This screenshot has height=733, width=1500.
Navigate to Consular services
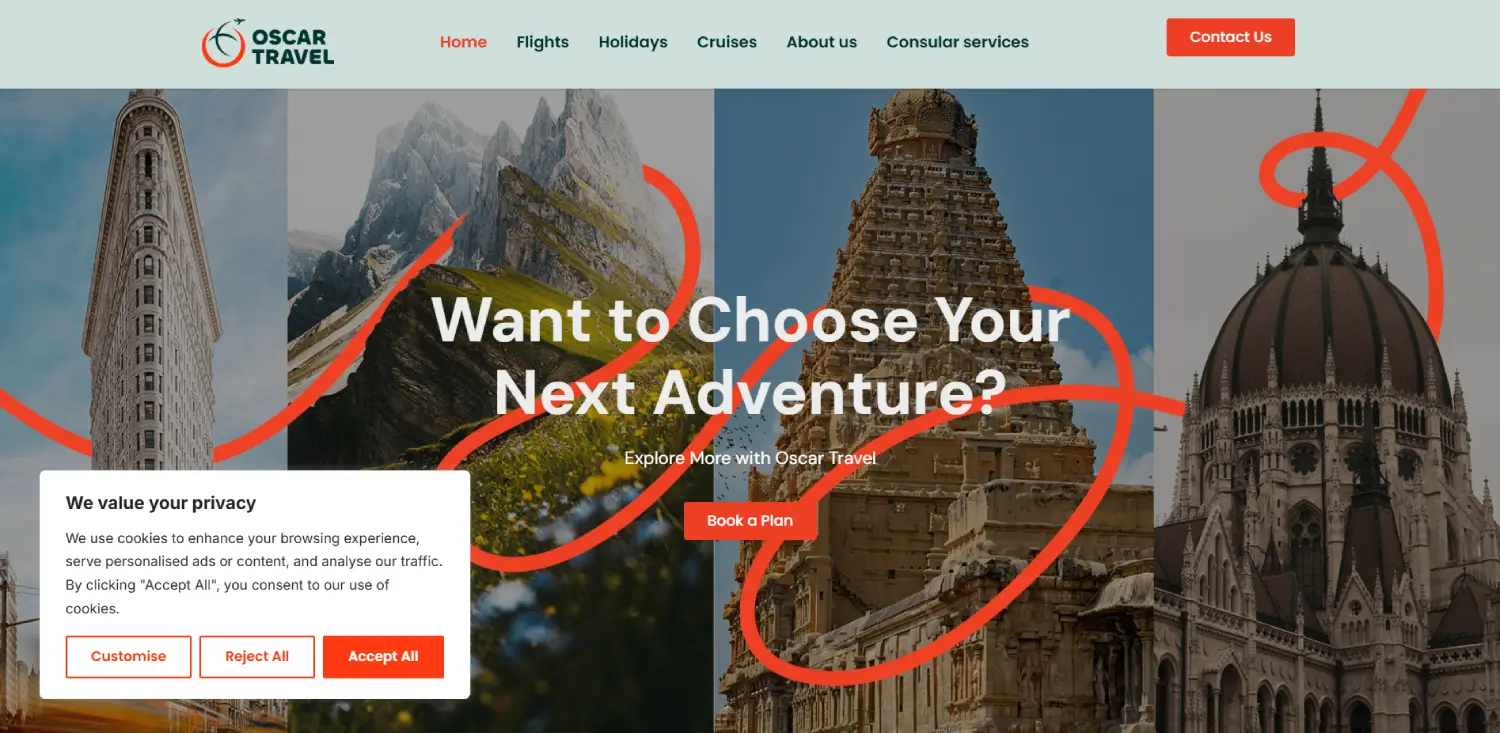tap(957, 42)
